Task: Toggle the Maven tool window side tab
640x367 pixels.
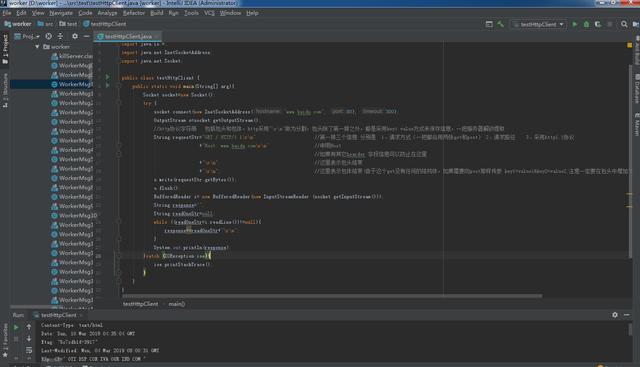Action: (636, 125)
